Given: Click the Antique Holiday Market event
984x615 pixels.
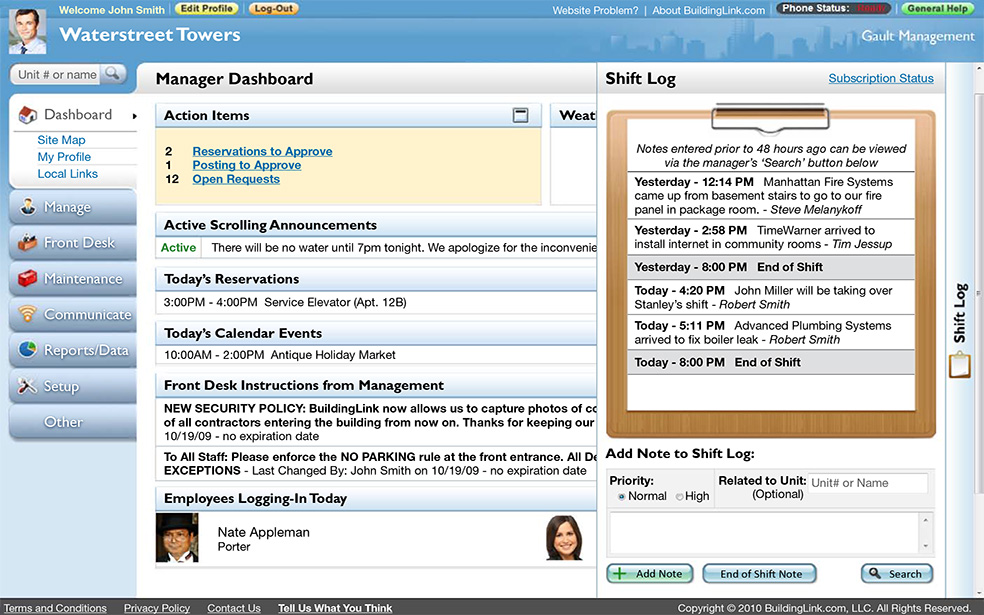Looking at the screenshot, I should [x=333, y=355].
